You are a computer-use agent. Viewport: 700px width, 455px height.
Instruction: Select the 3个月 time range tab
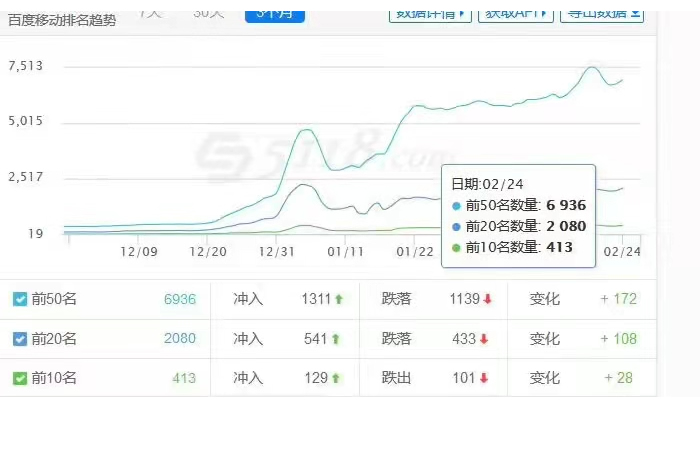click(275, 15)
